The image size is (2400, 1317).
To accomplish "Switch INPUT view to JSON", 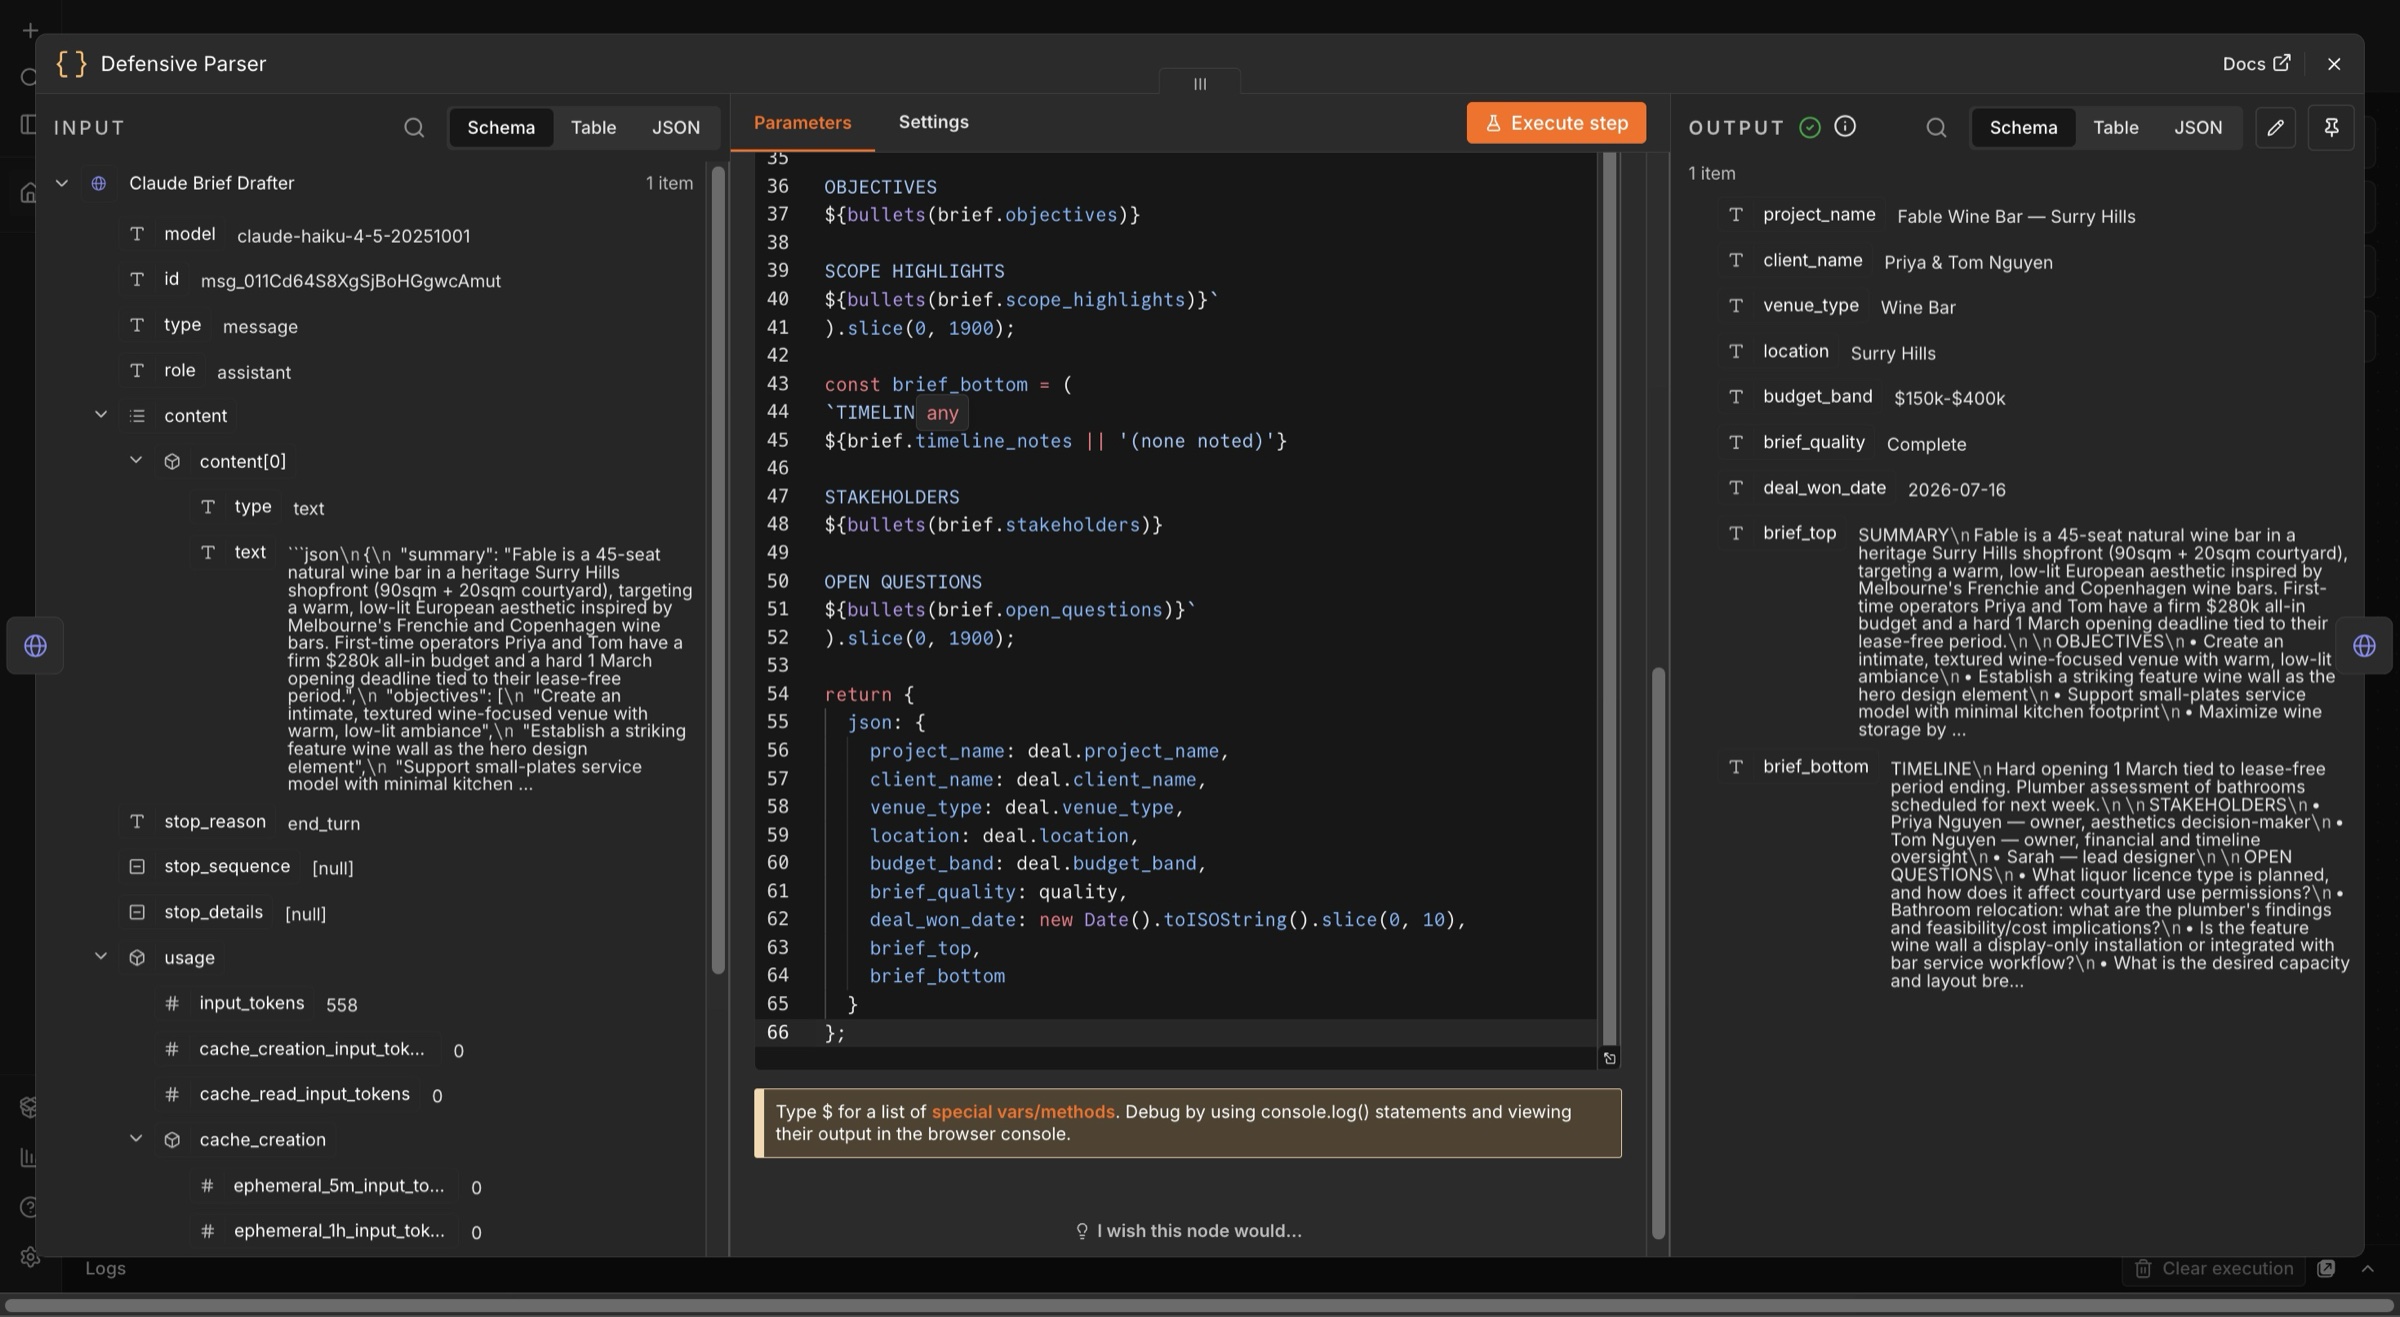I will tap(676, 128).
